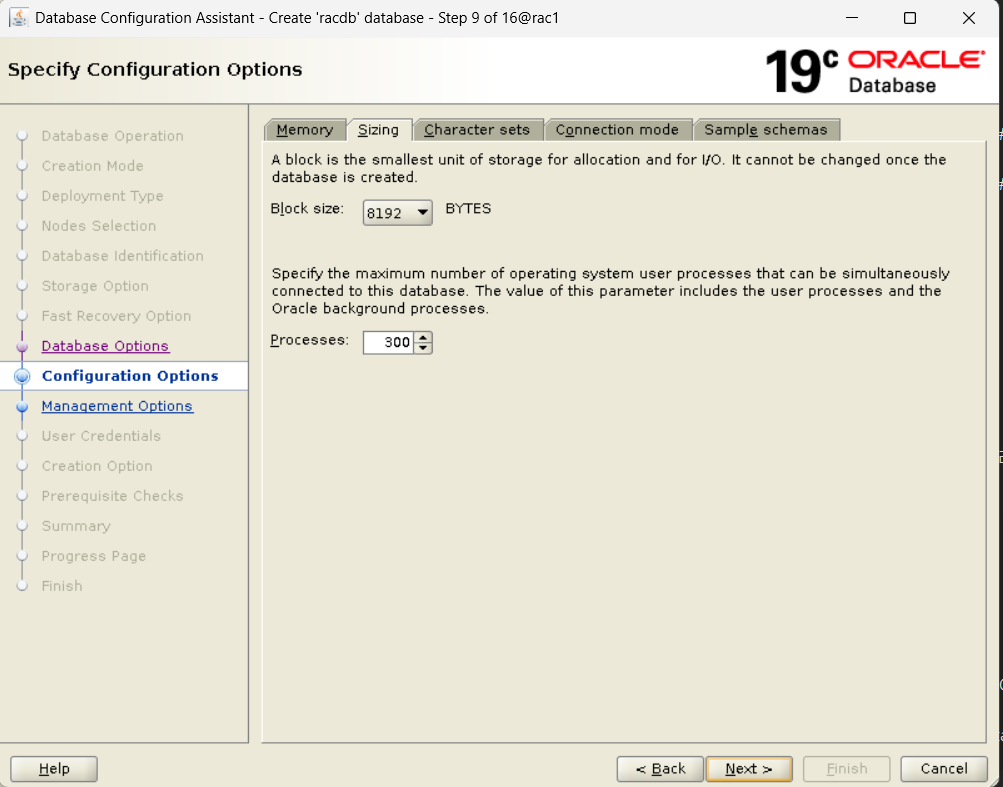This screenshot has width=1003, height=787.
Task: Click into the Processes value field
Action: [388, 342]
